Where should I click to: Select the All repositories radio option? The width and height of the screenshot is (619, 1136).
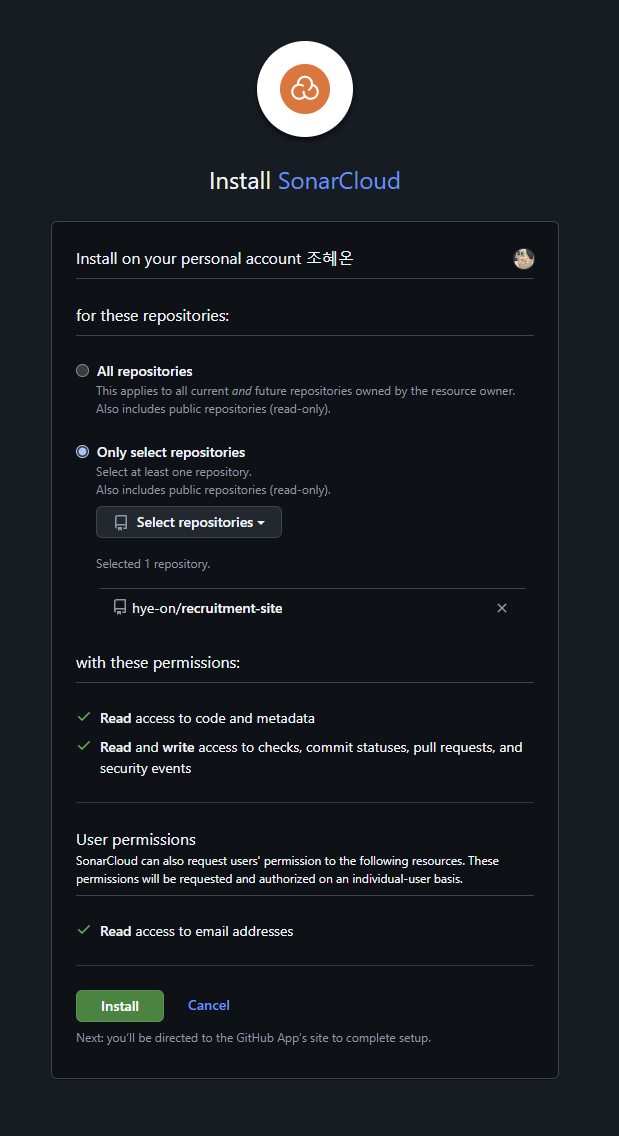tap(83, 371)
